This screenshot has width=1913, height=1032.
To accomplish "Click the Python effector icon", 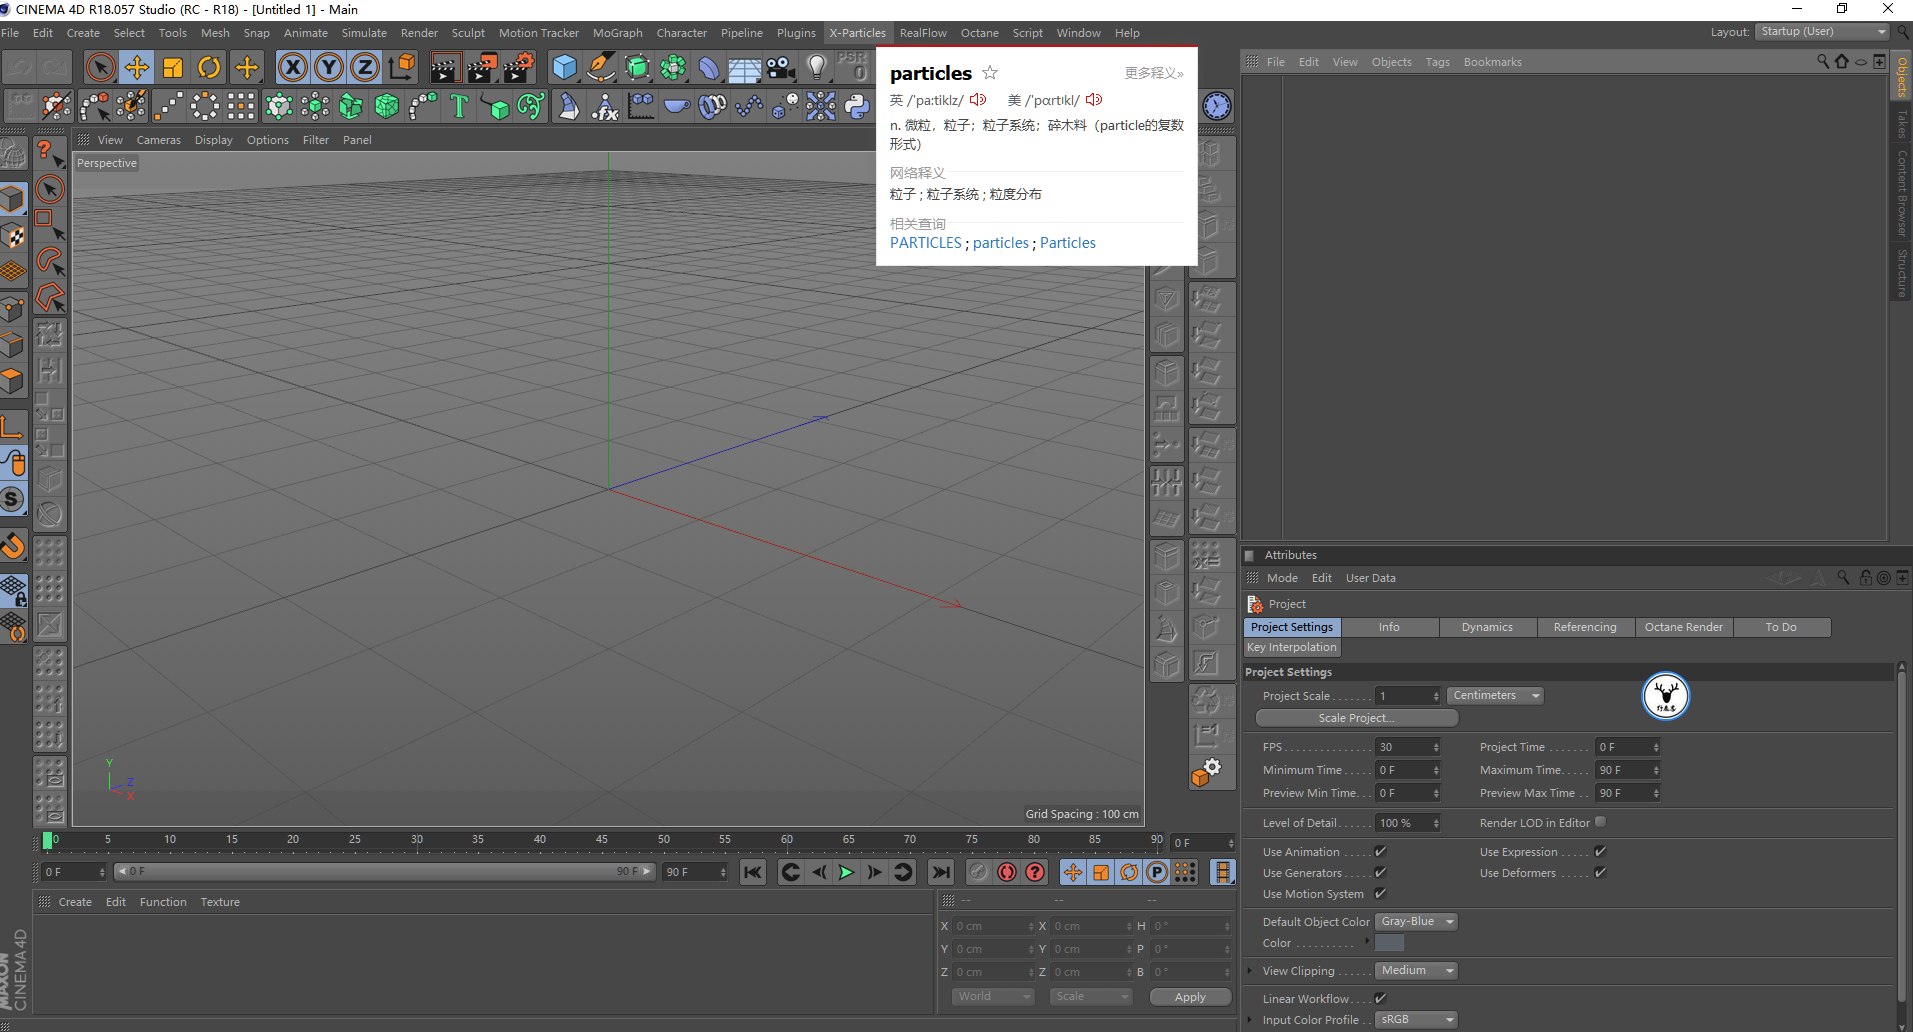I will [x=857, y=106].
